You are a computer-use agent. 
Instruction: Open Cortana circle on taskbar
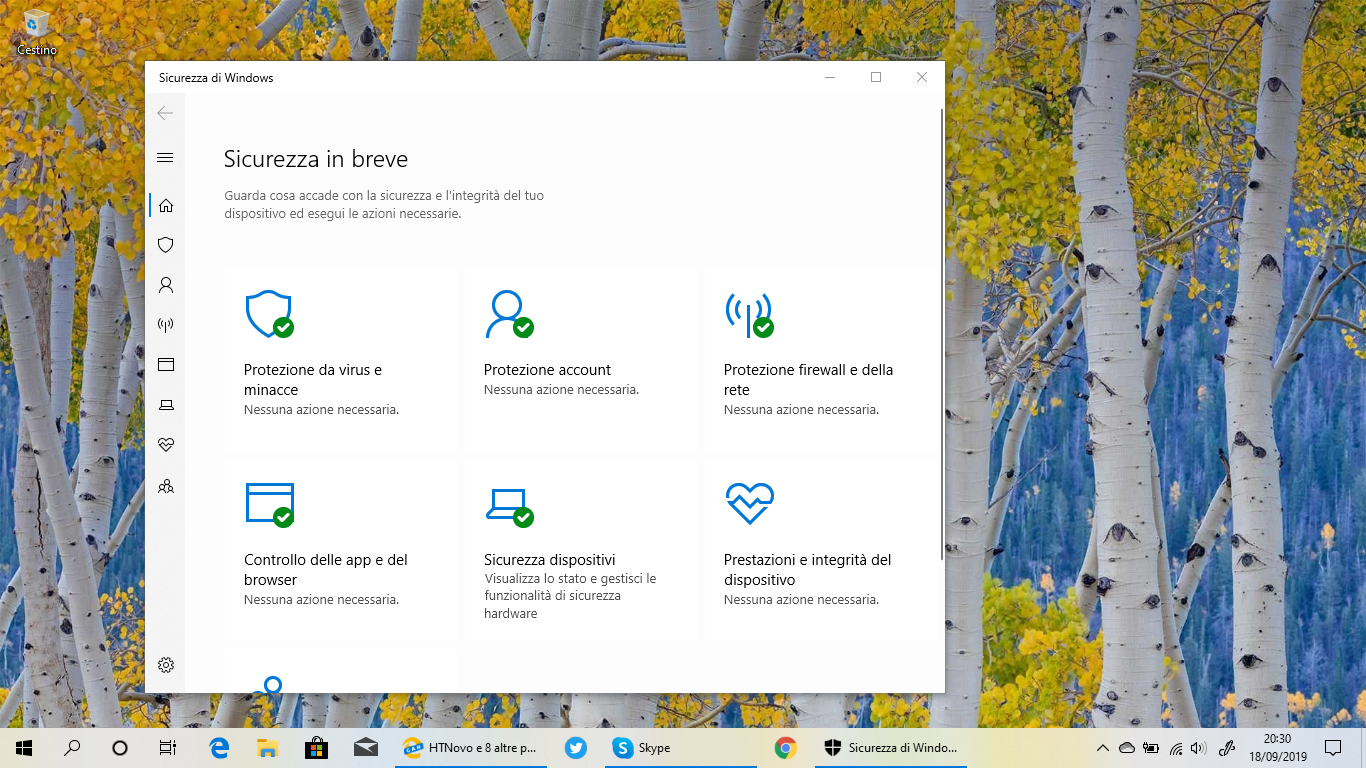[x=120, y=747]
